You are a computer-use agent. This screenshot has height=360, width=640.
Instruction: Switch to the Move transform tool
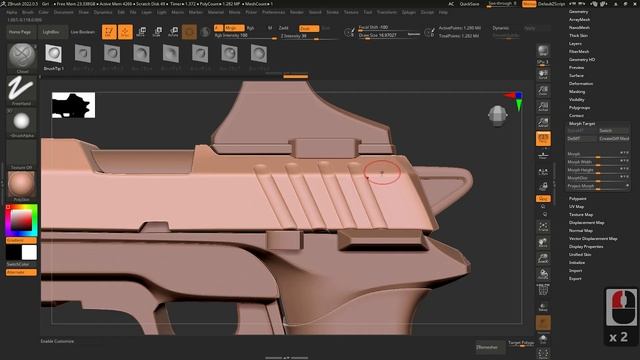point(141,32)
